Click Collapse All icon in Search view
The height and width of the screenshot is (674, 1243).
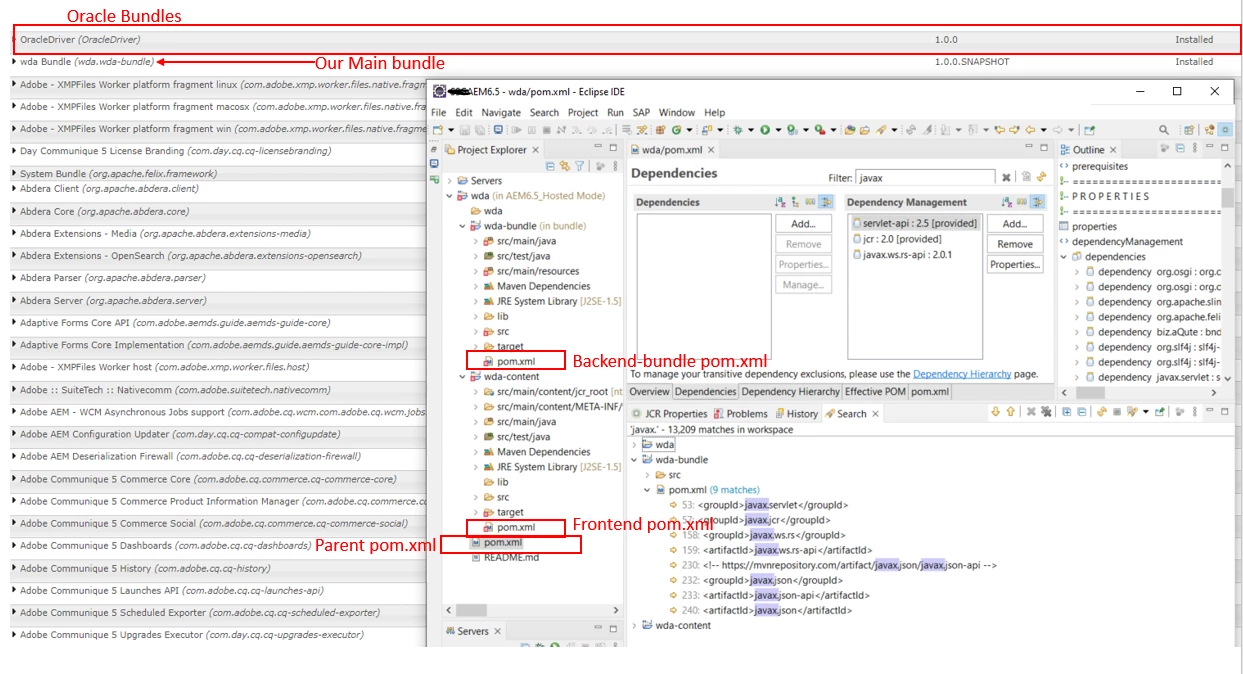click(x=1081, y=412)
